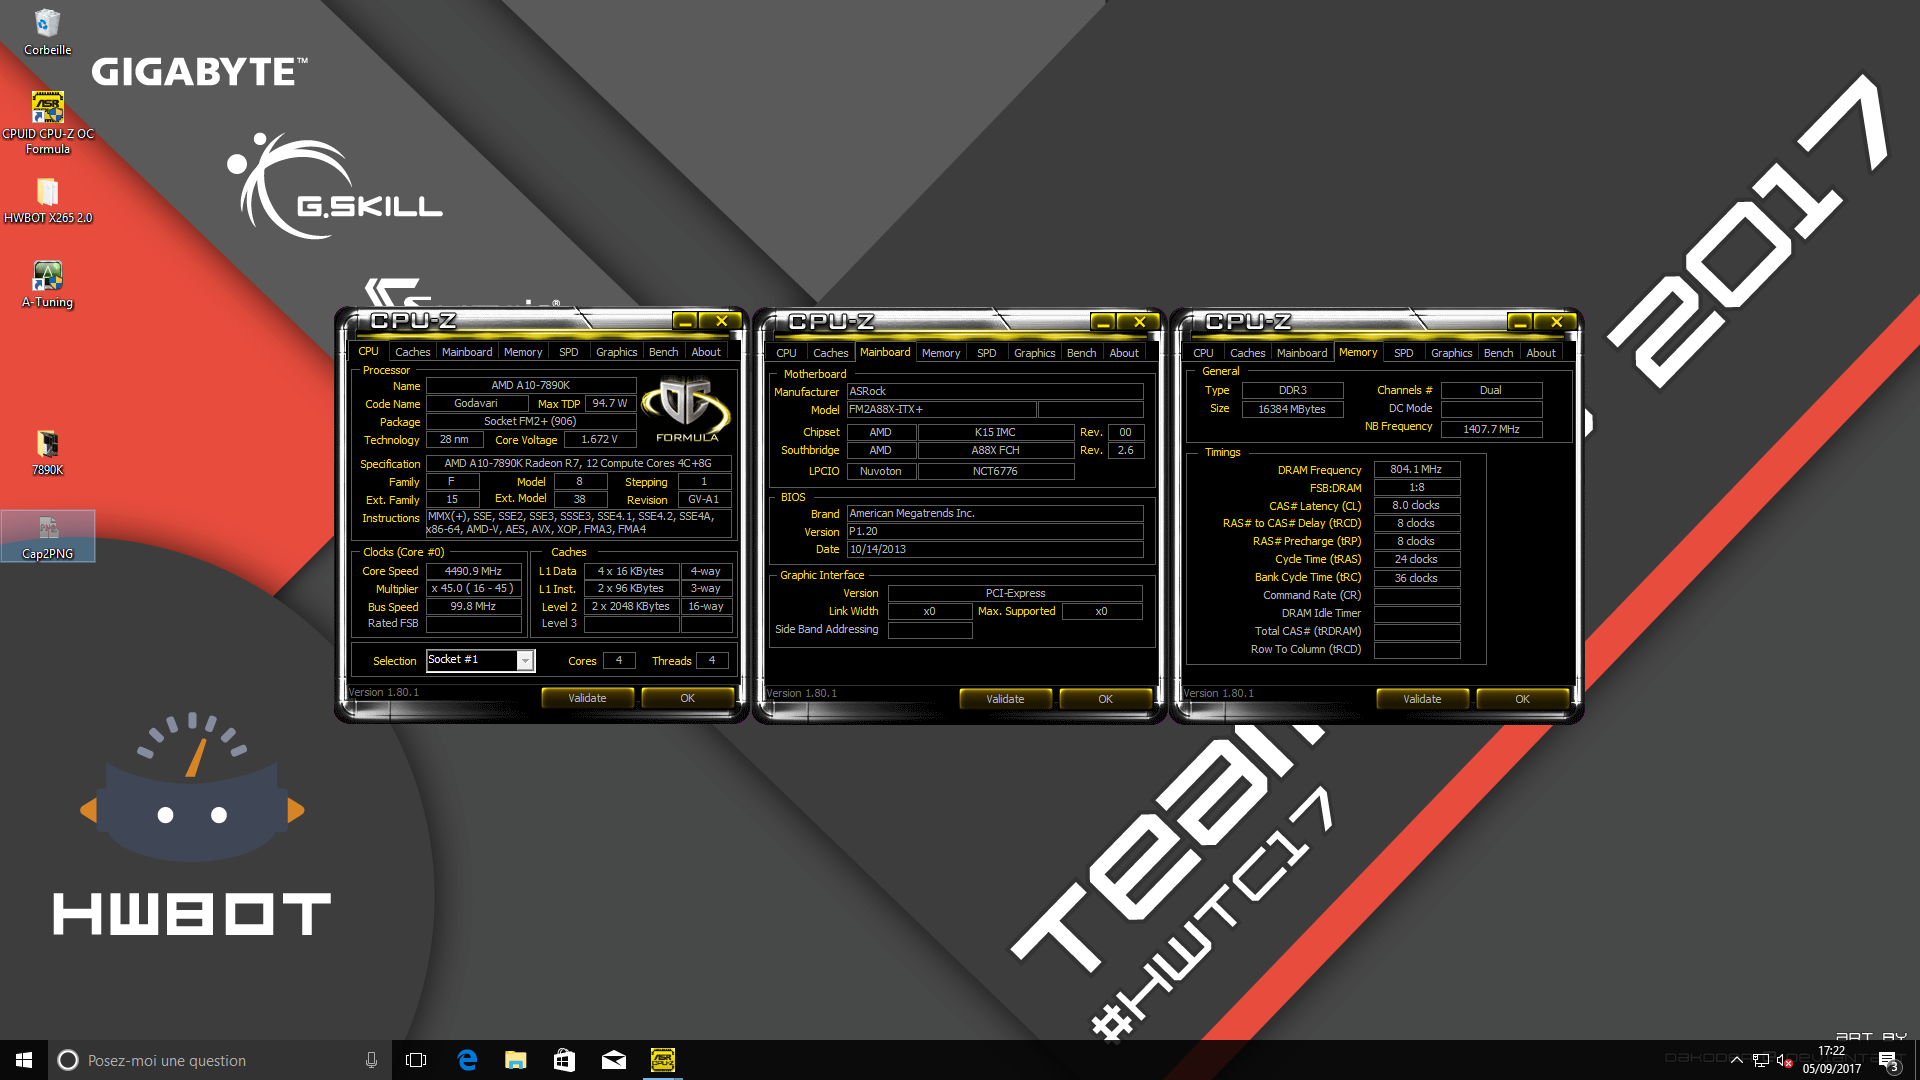Open SPD tab in Mainboard window

986,353
